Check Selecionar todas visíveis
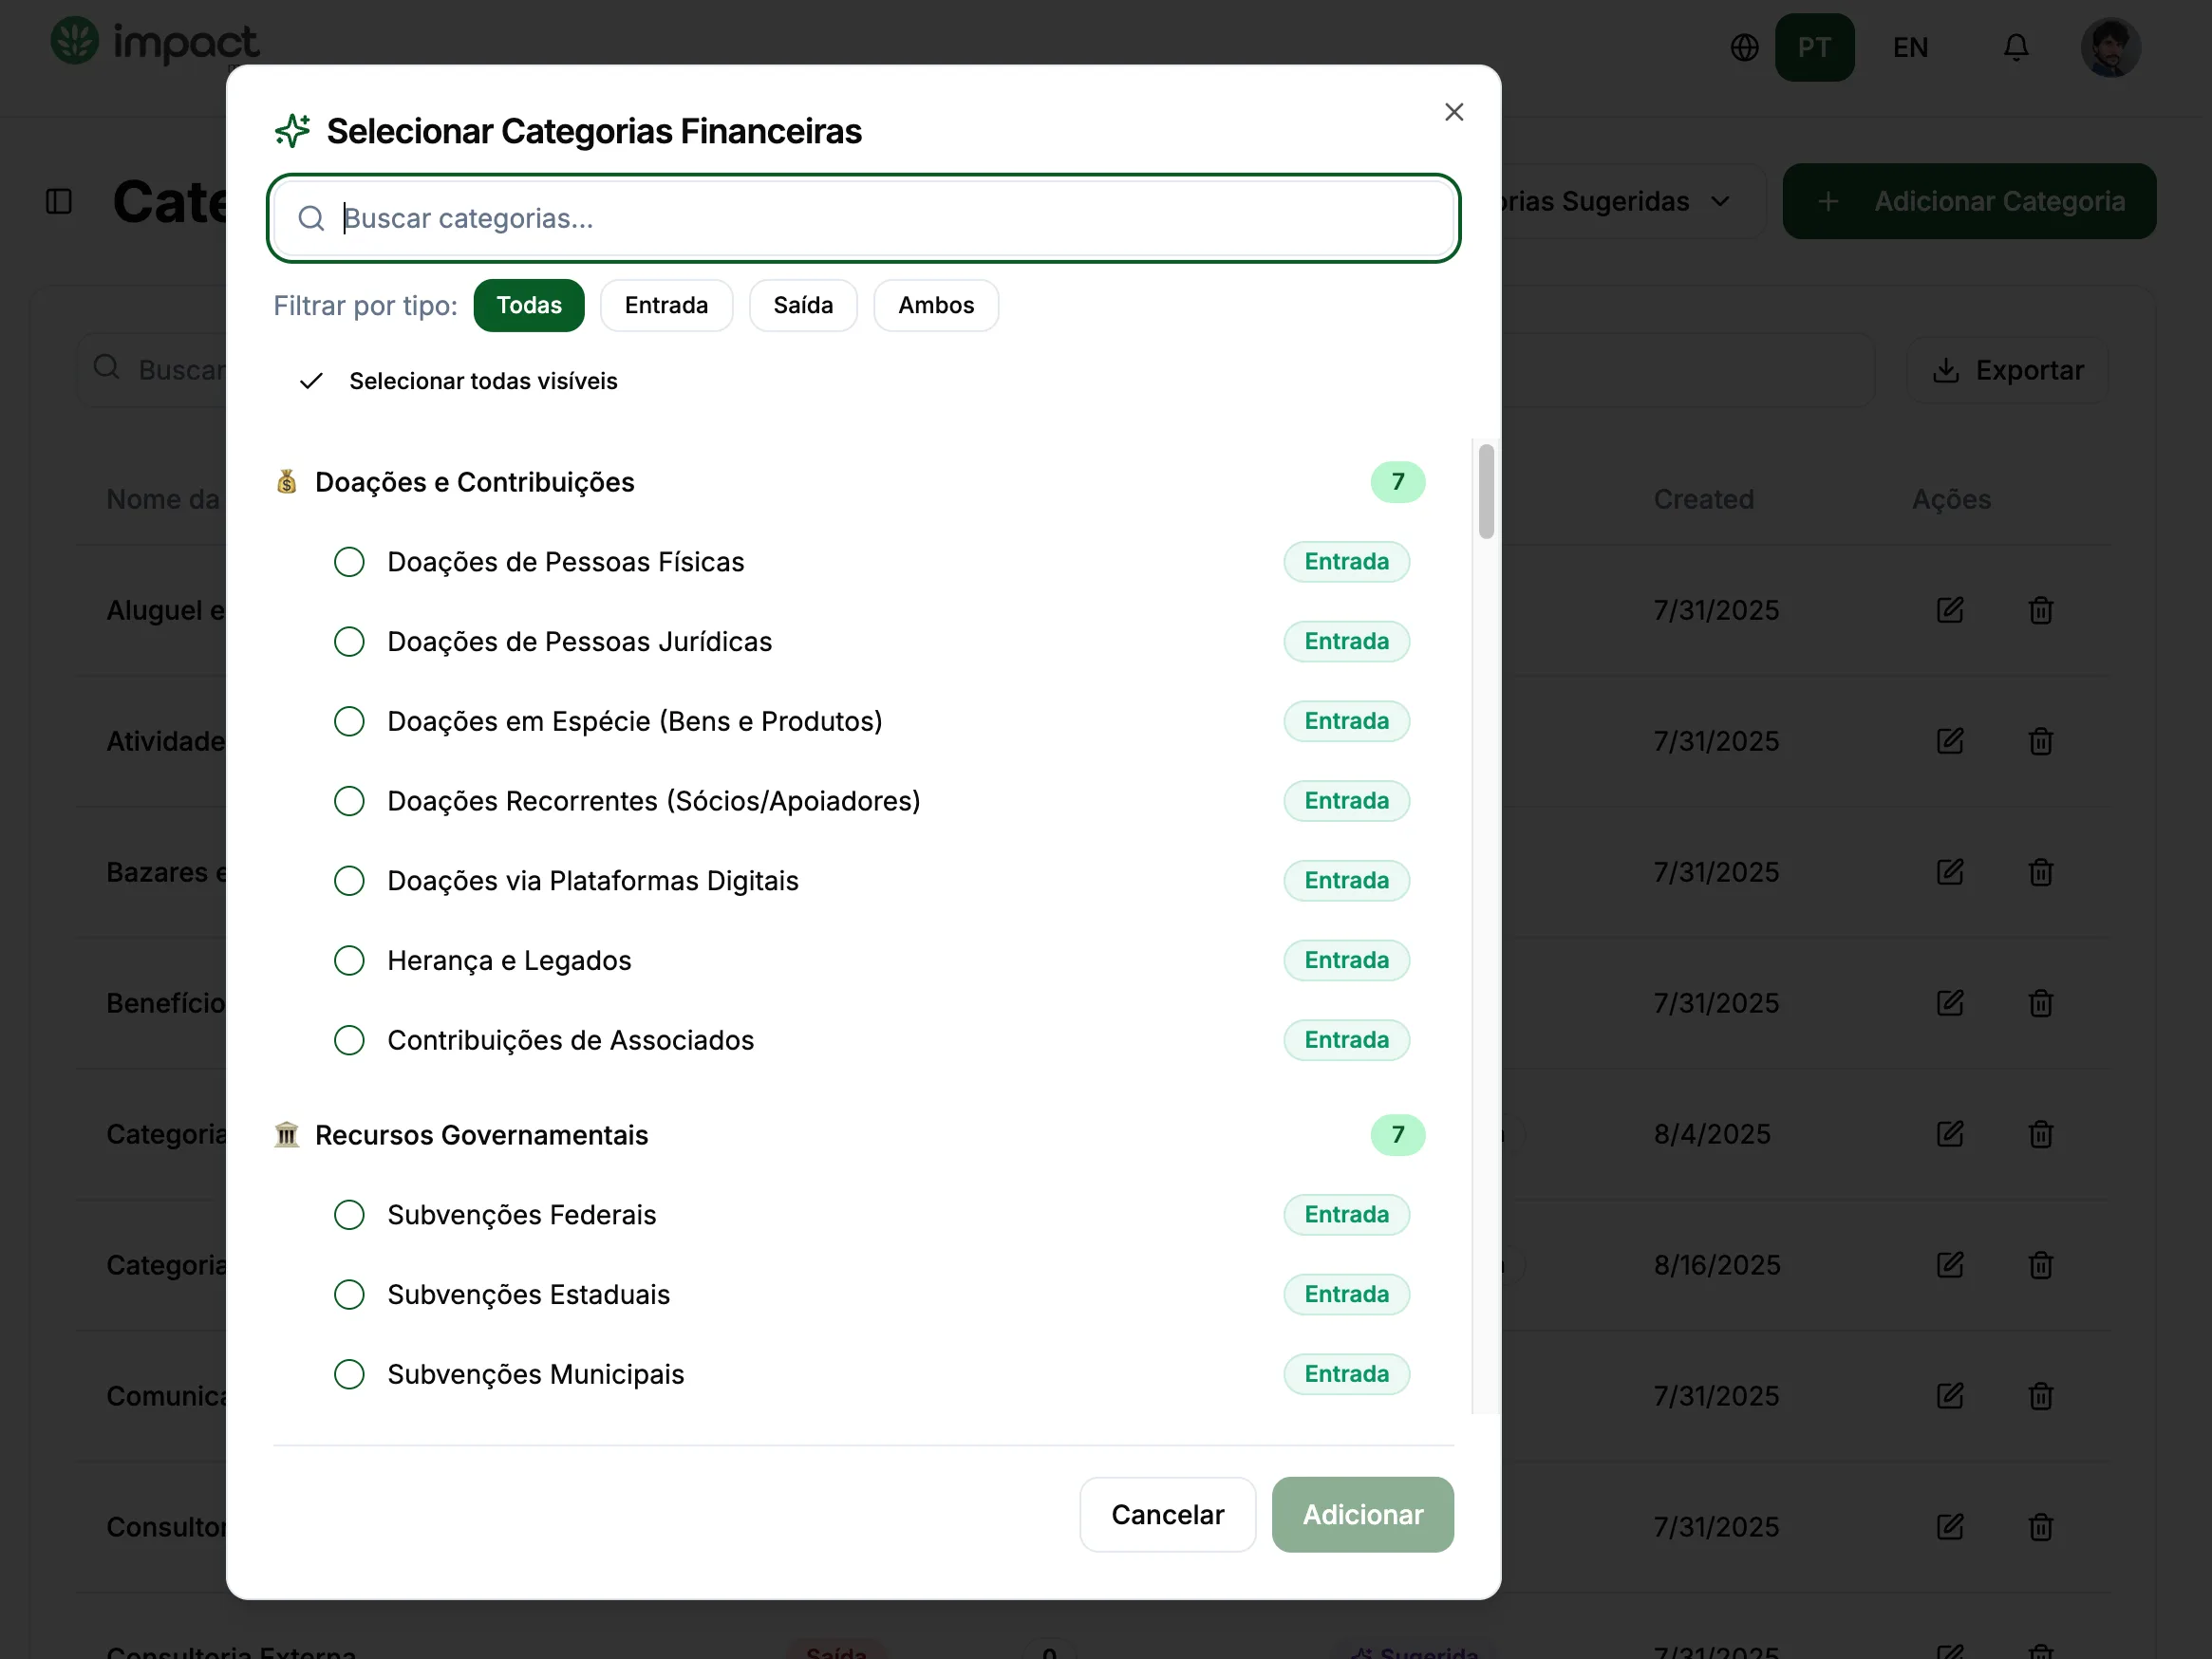This screenshot has height=1659, width=2212. (459, 381)
